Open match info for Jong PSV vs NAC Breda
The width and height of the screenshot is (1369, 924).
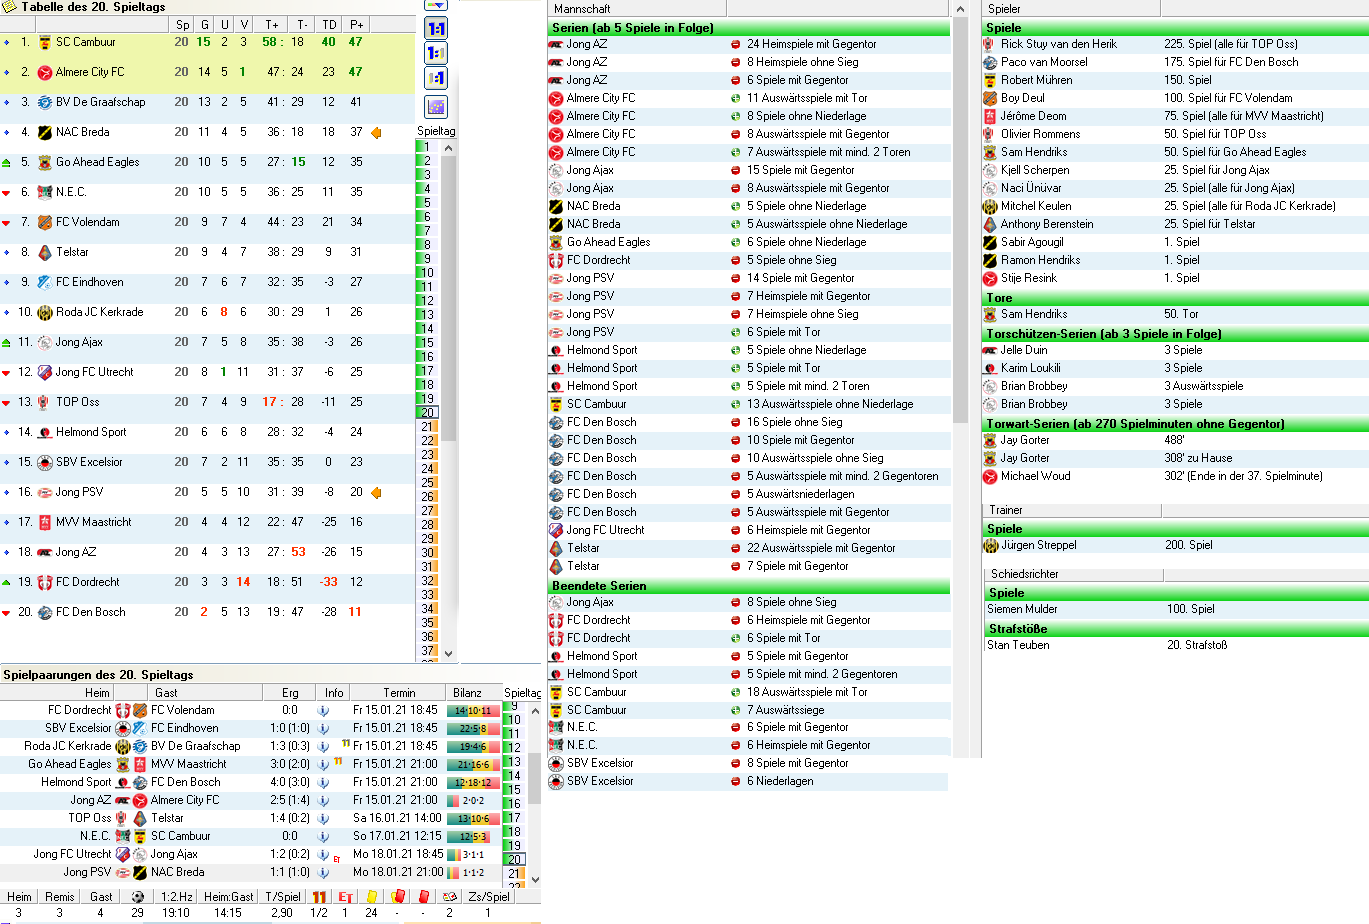point(323,872)
